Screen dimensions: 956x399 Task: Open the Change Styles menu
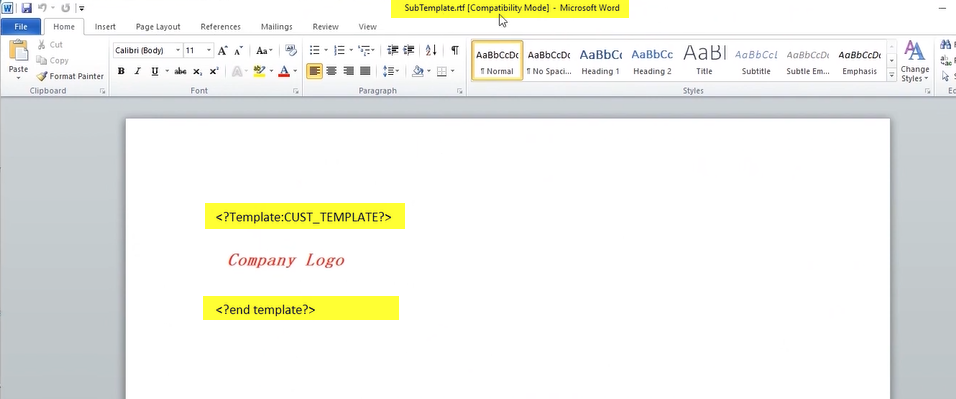coord(914,61)
